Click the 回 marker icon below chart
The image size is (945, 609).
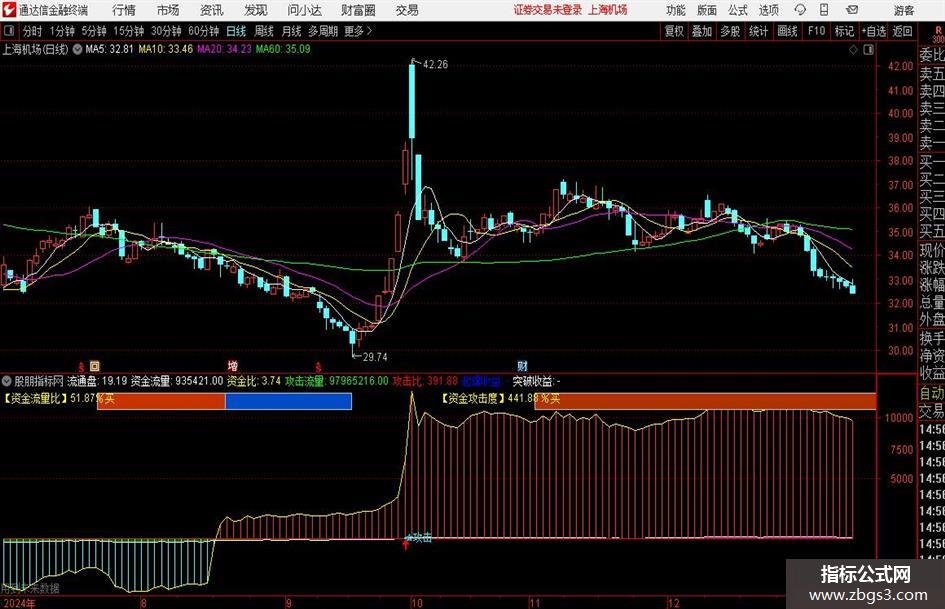pos(95,365)
